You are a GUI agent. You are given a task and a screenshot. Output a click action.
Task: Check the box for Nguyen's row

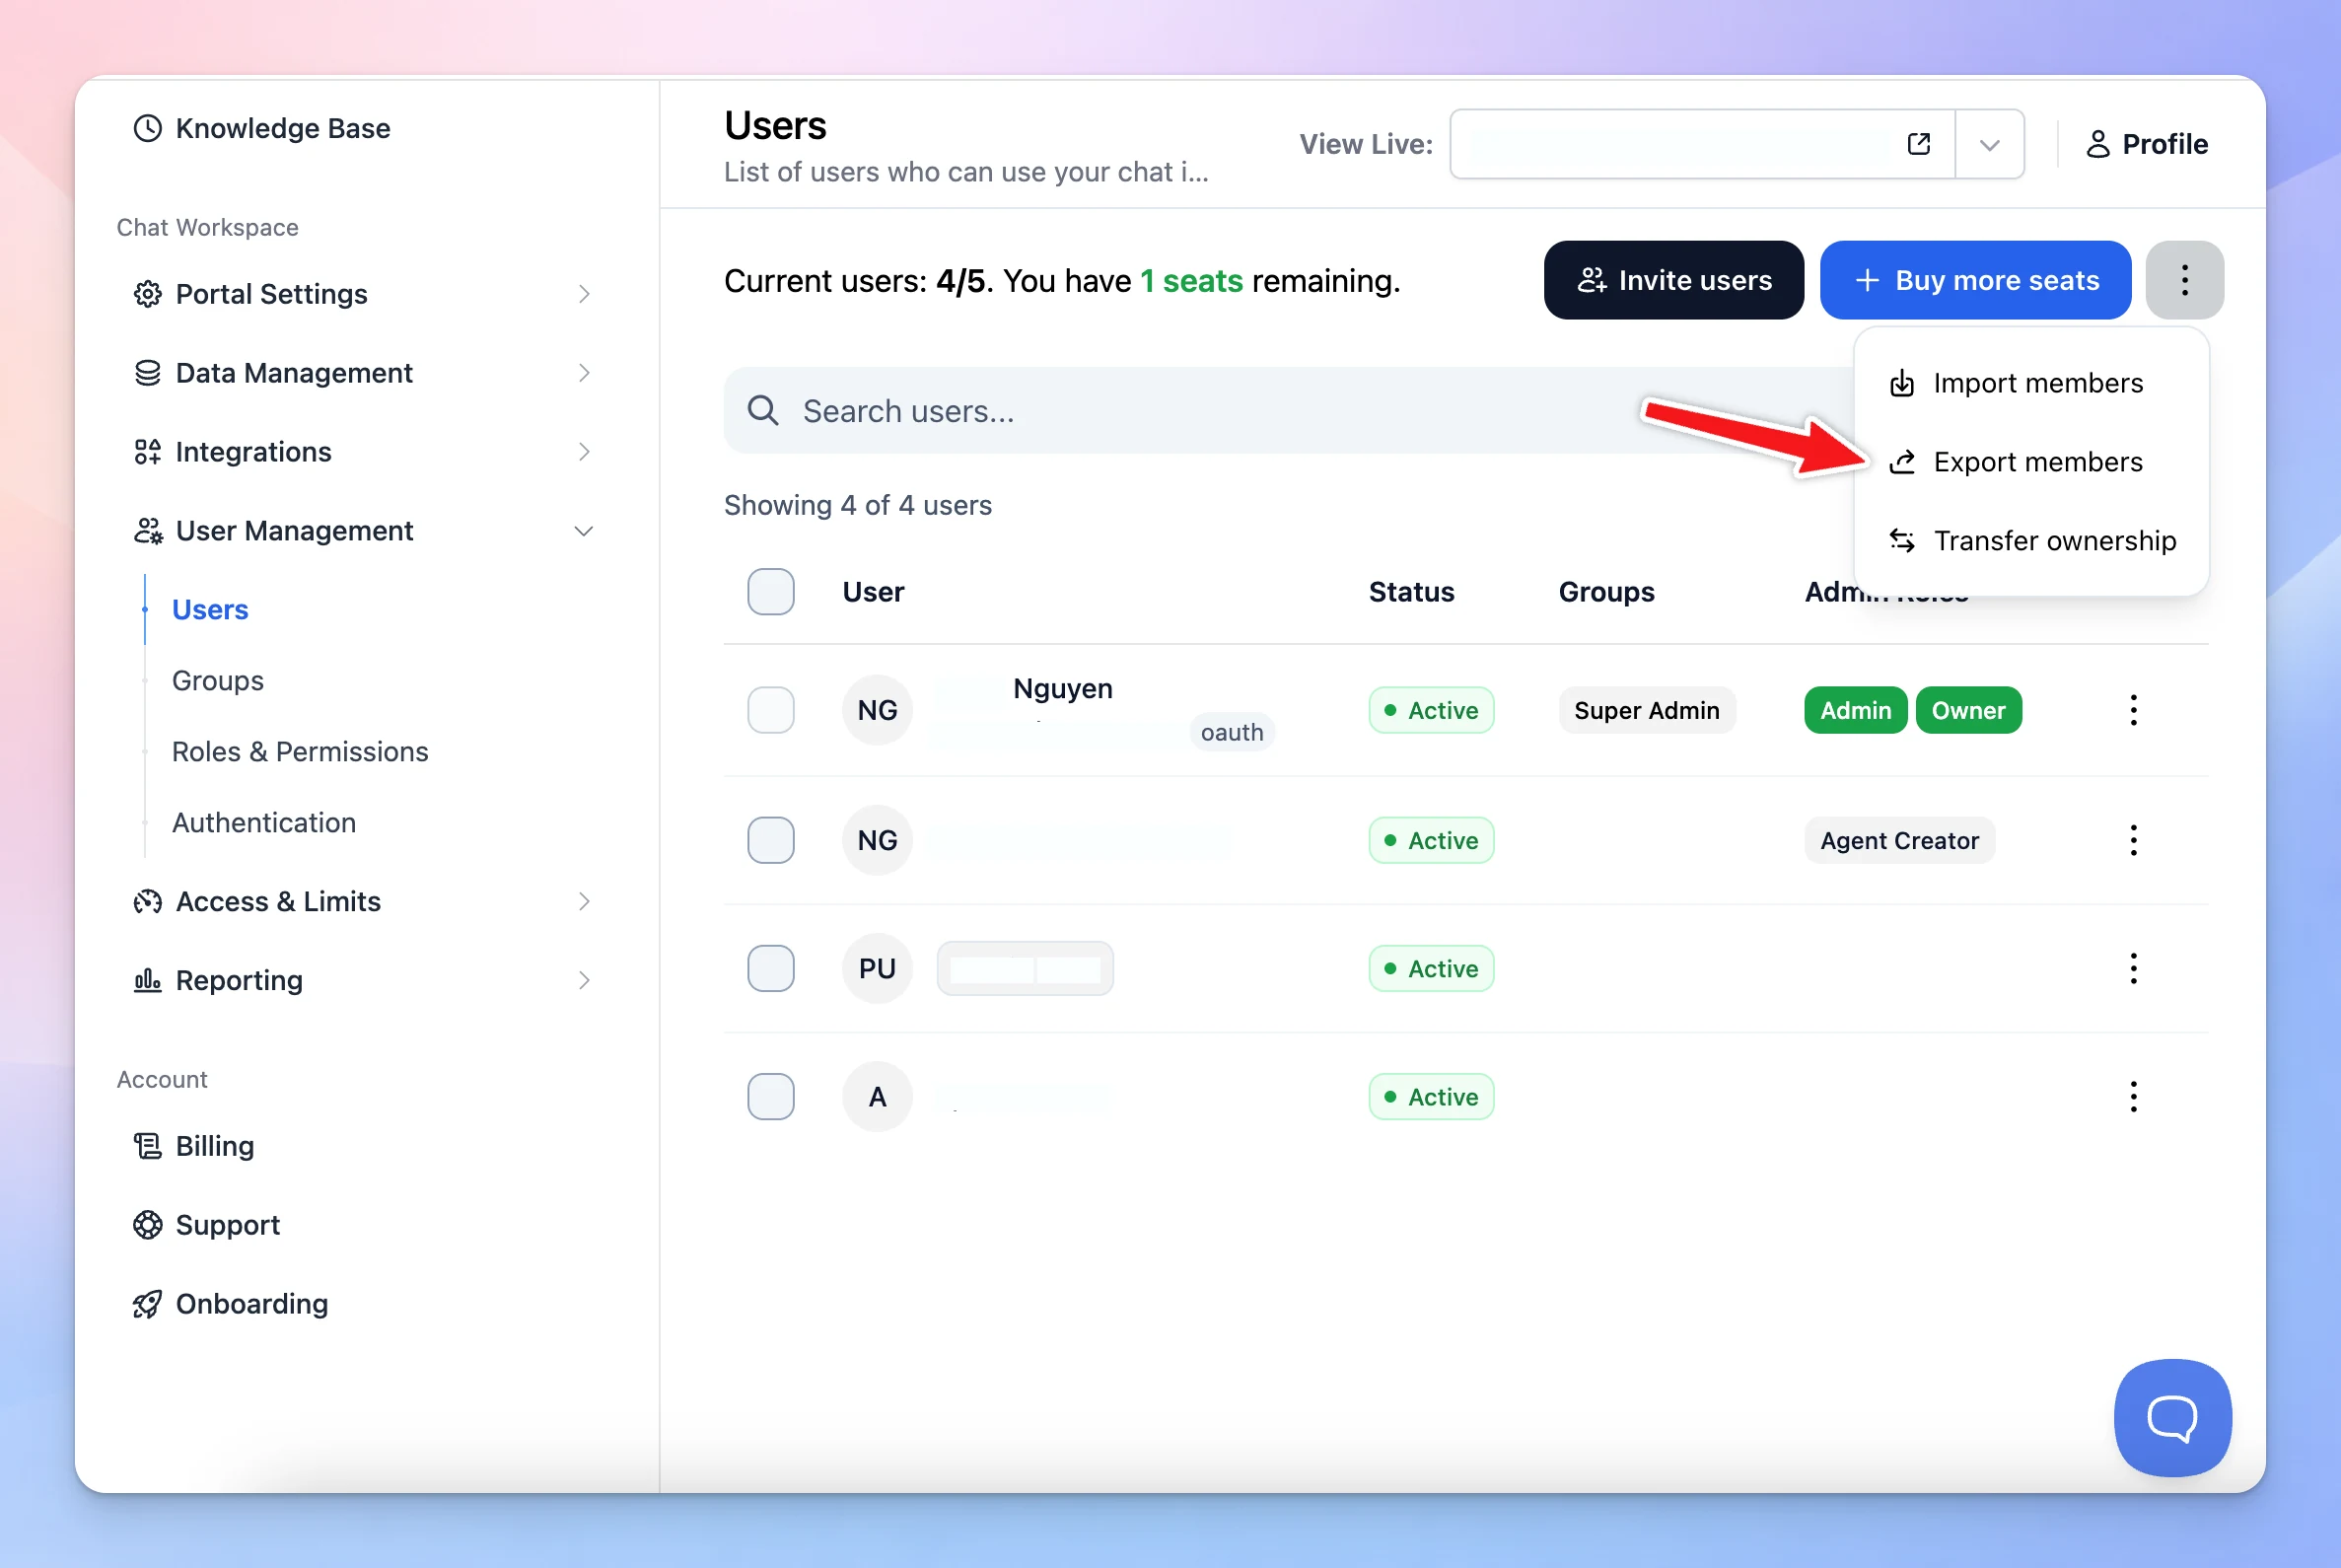771,711
